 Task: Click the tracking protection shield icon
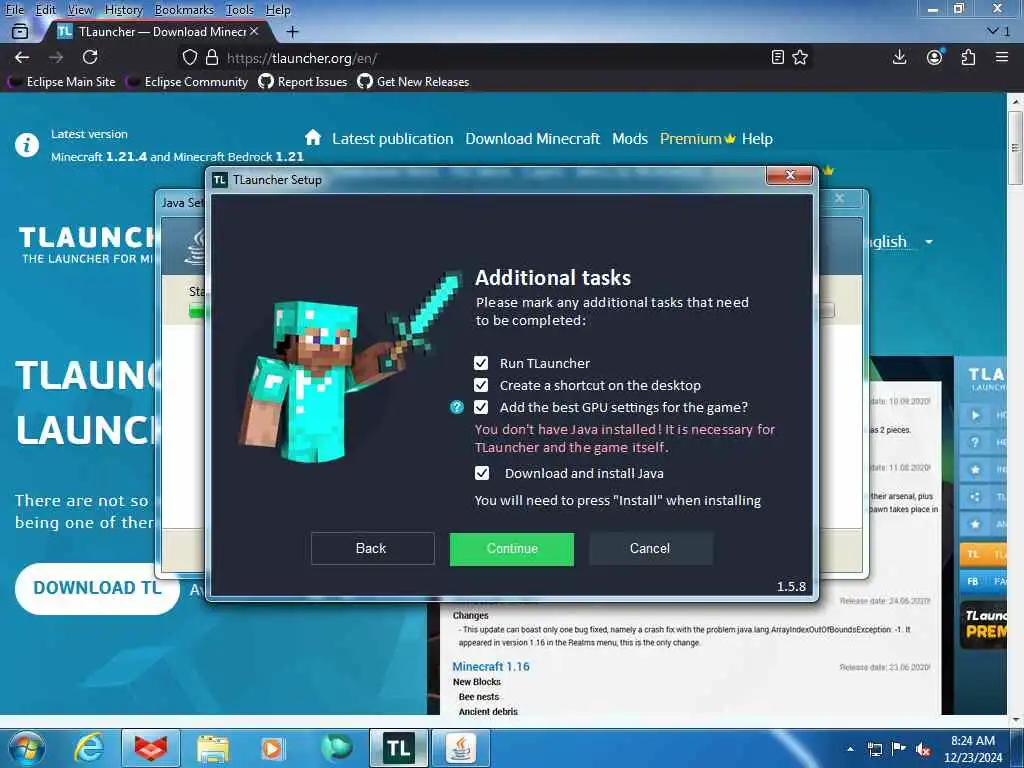tap(189, 57)
